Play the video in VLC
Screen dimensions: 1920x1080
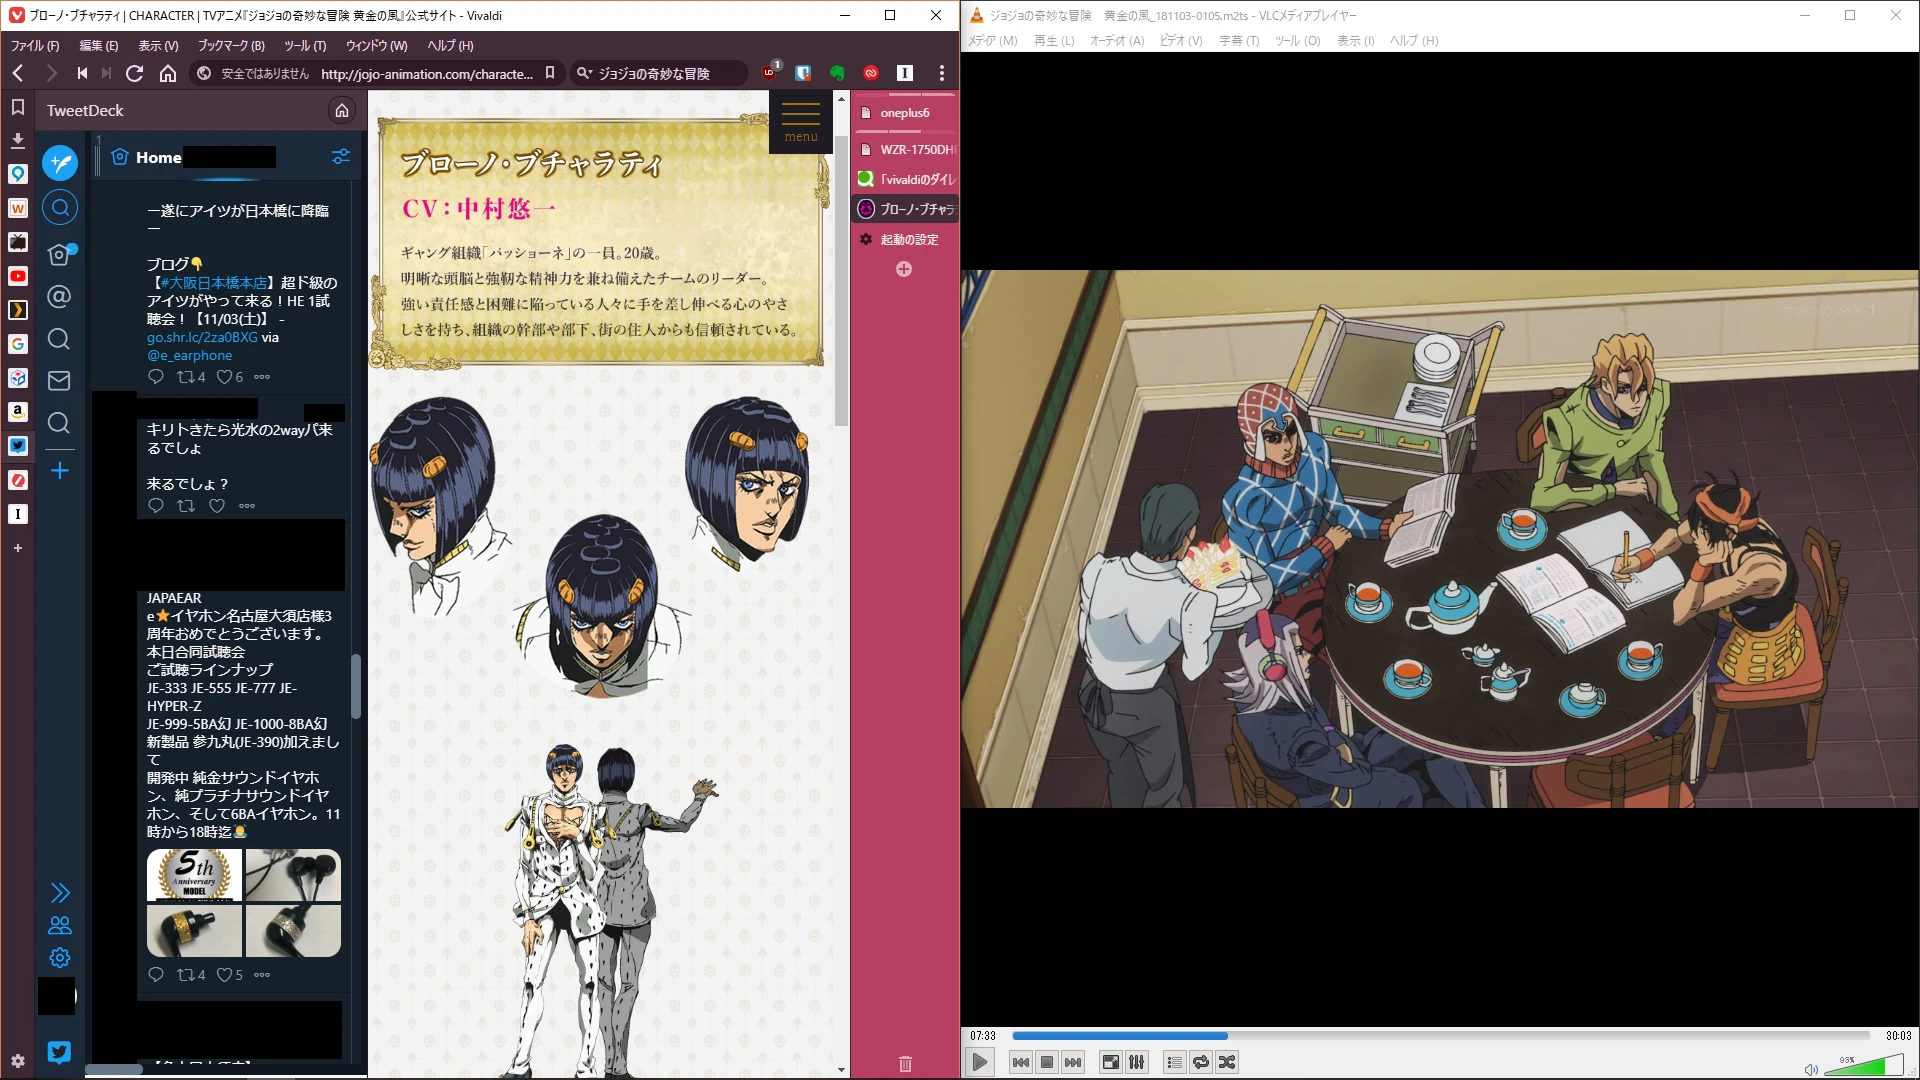pos(980,1062)
